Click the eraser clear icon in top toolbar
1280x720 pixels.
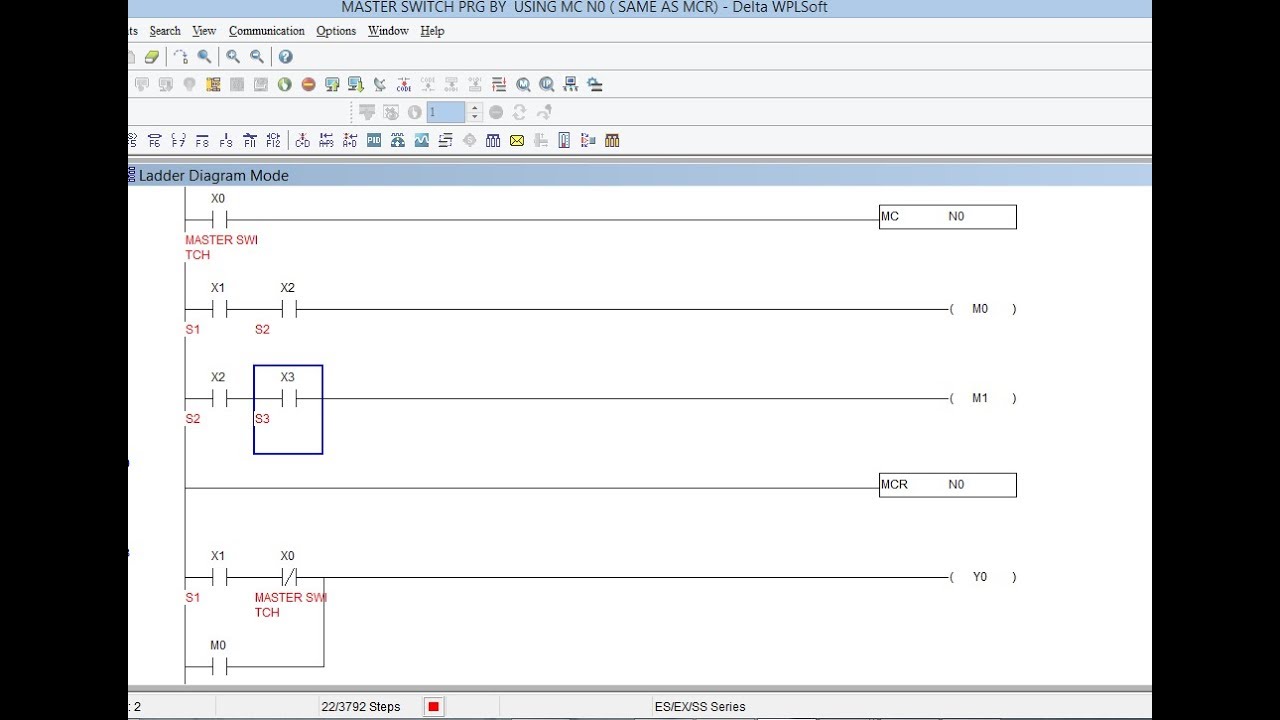coord(152,57)
